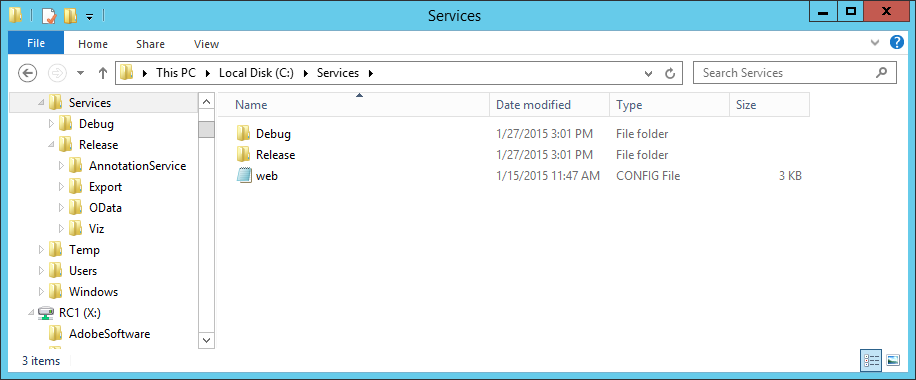Click the search magnifier icon
916x380 pixels.
click(882, 73)
